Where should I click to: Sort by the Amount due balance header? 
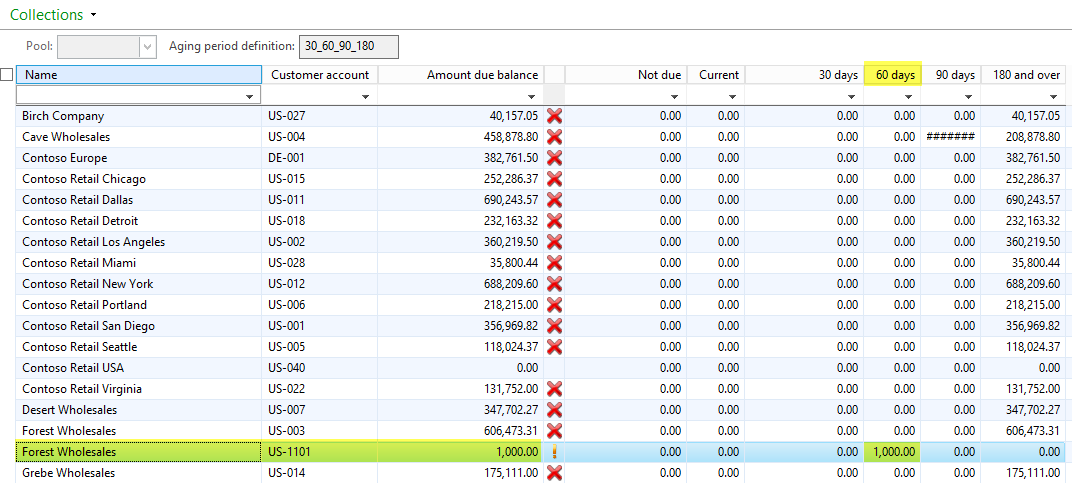click(482, 75)
